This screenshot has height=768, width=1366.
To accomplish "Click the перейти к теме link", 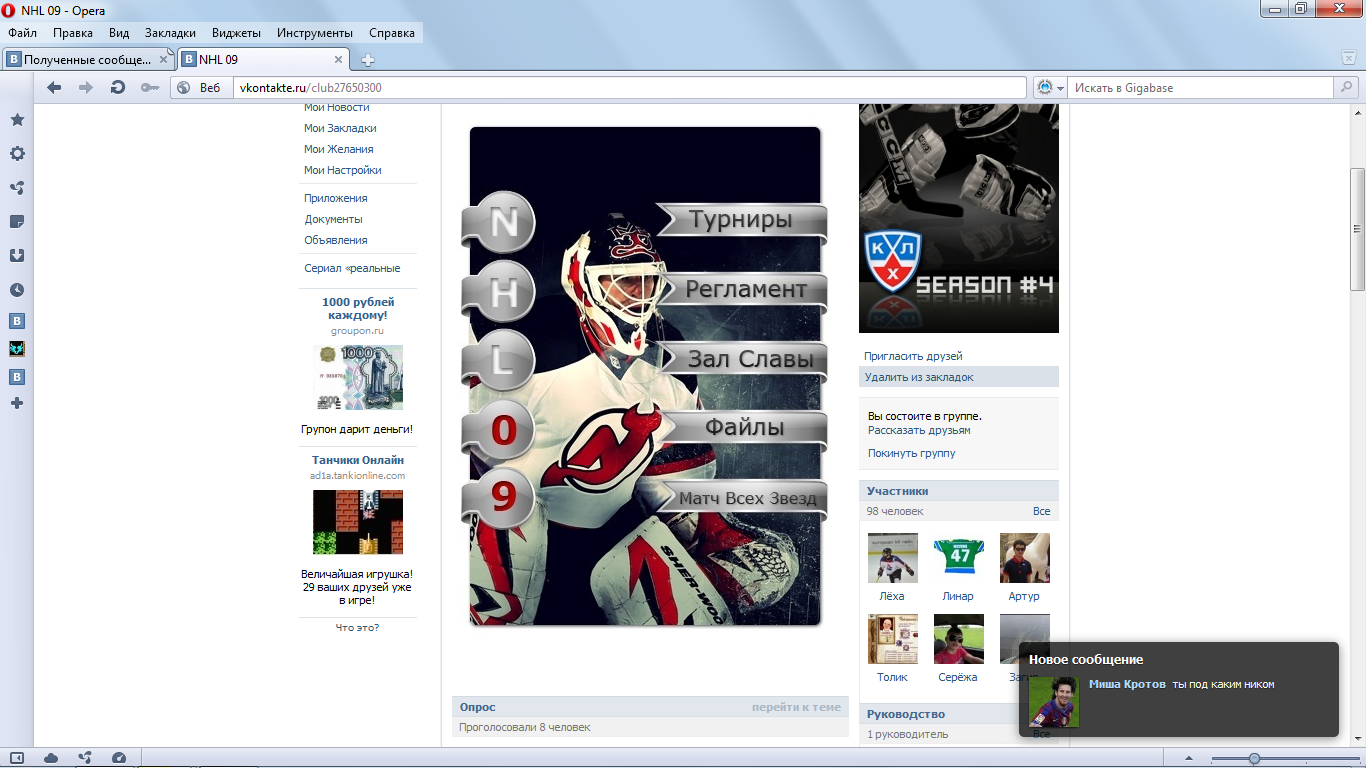I will pos(796,707).
